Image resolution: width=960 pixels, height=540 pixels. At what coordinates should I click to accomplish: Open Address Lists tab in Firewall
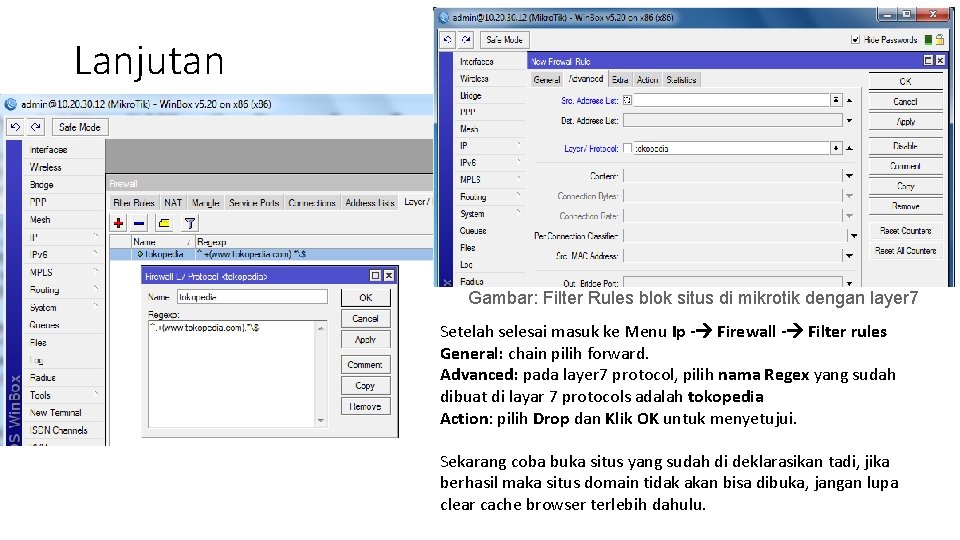(x=370, y=203)
